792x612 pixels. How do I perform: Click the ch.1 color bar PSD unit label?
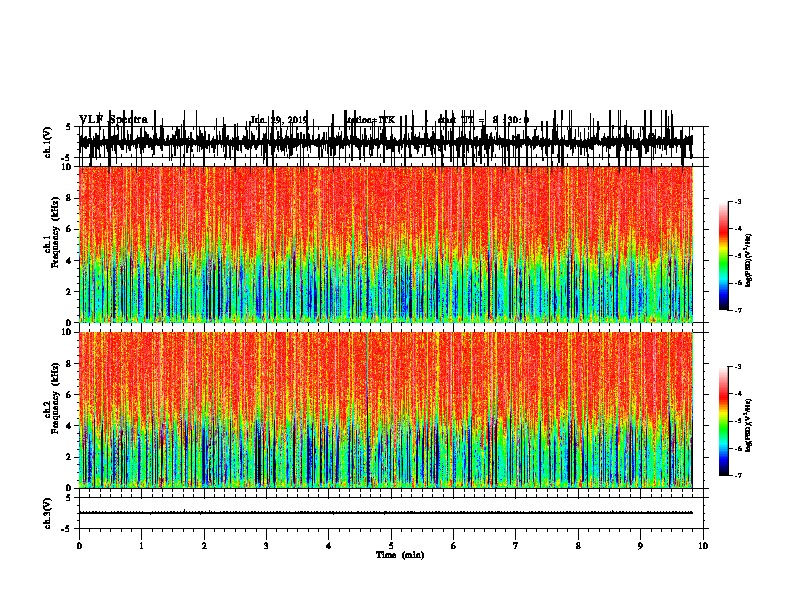748,260
